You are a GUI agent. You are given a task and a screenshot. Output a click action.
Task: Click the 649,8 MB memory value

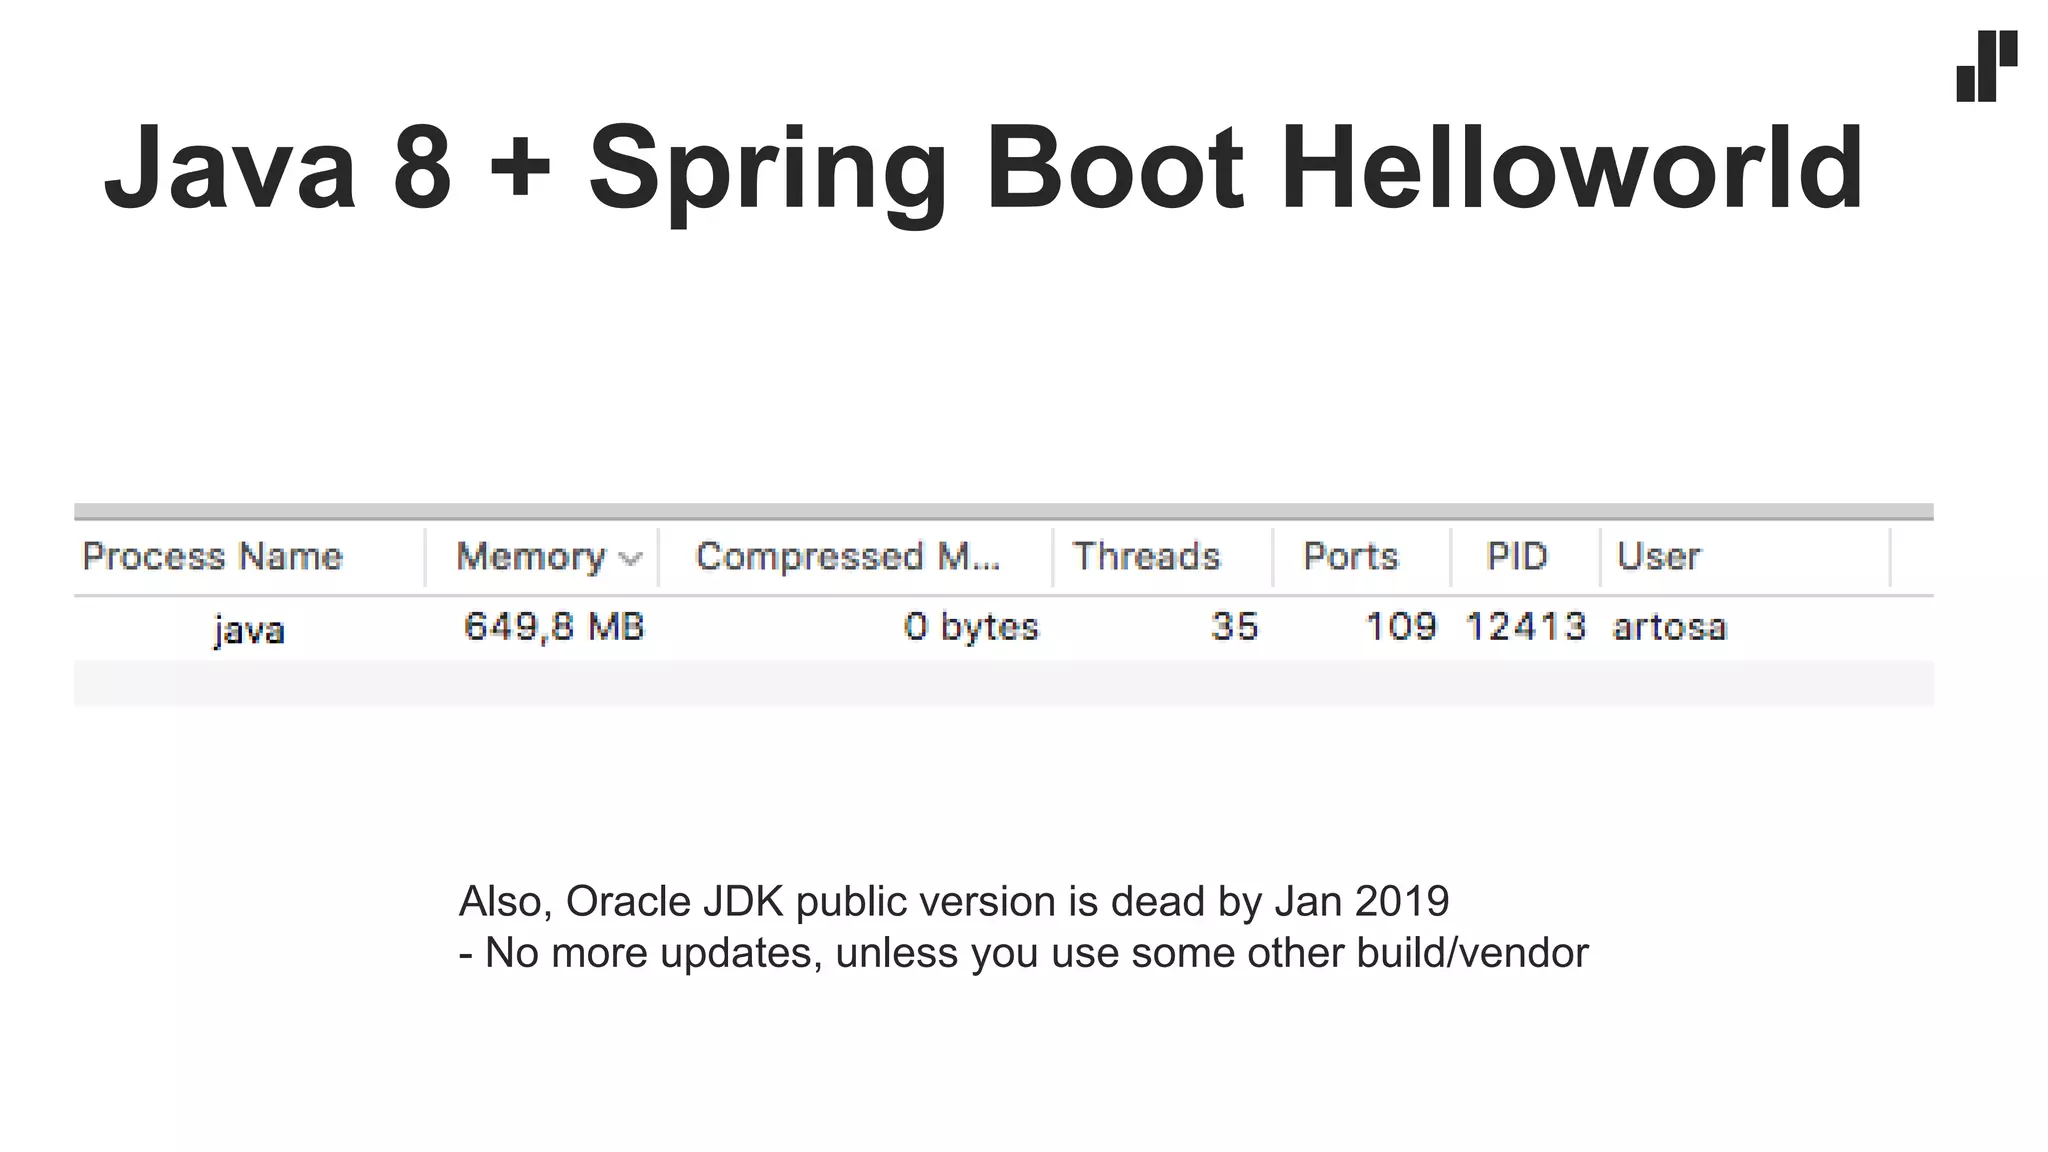pyautogui.click(x=554, y=627)
